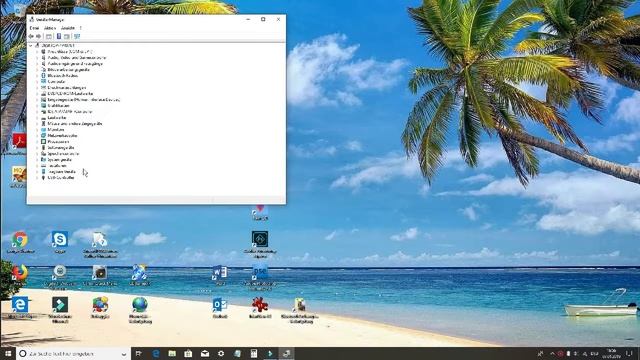Screen dimensions: 640x360
Task: Expand the Tastaturen category
Action: 37,166
